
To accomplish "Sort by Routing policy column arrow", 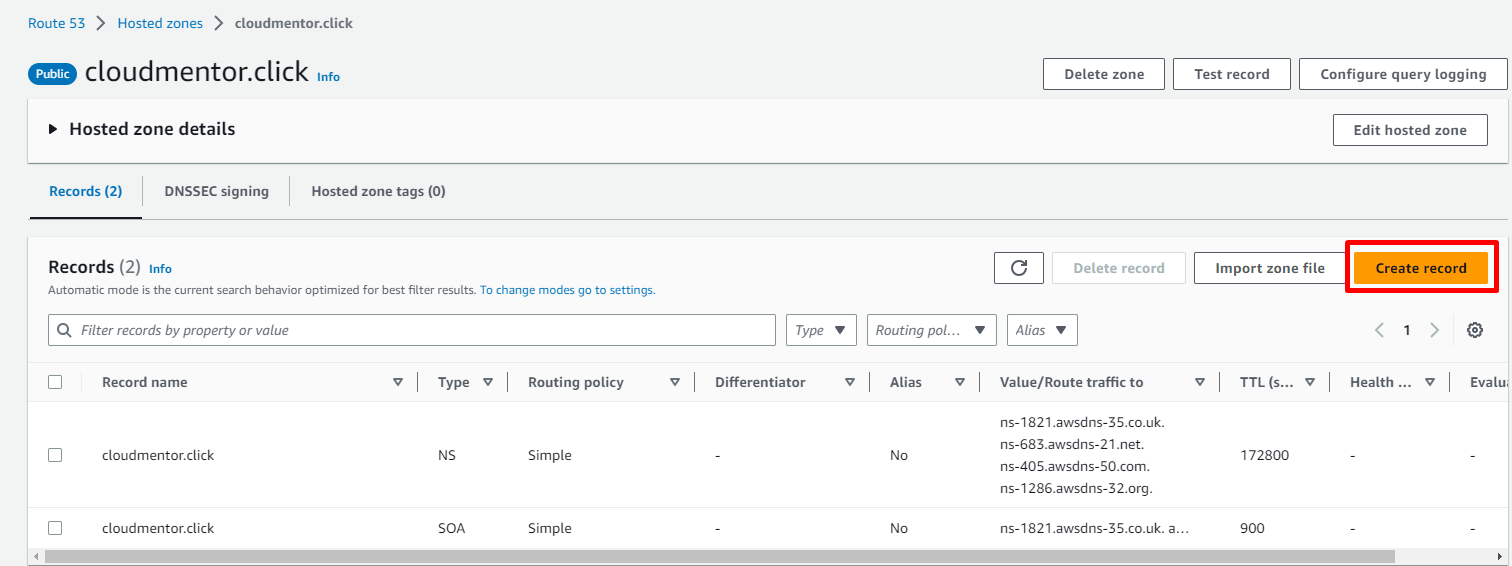I will 675,382.
